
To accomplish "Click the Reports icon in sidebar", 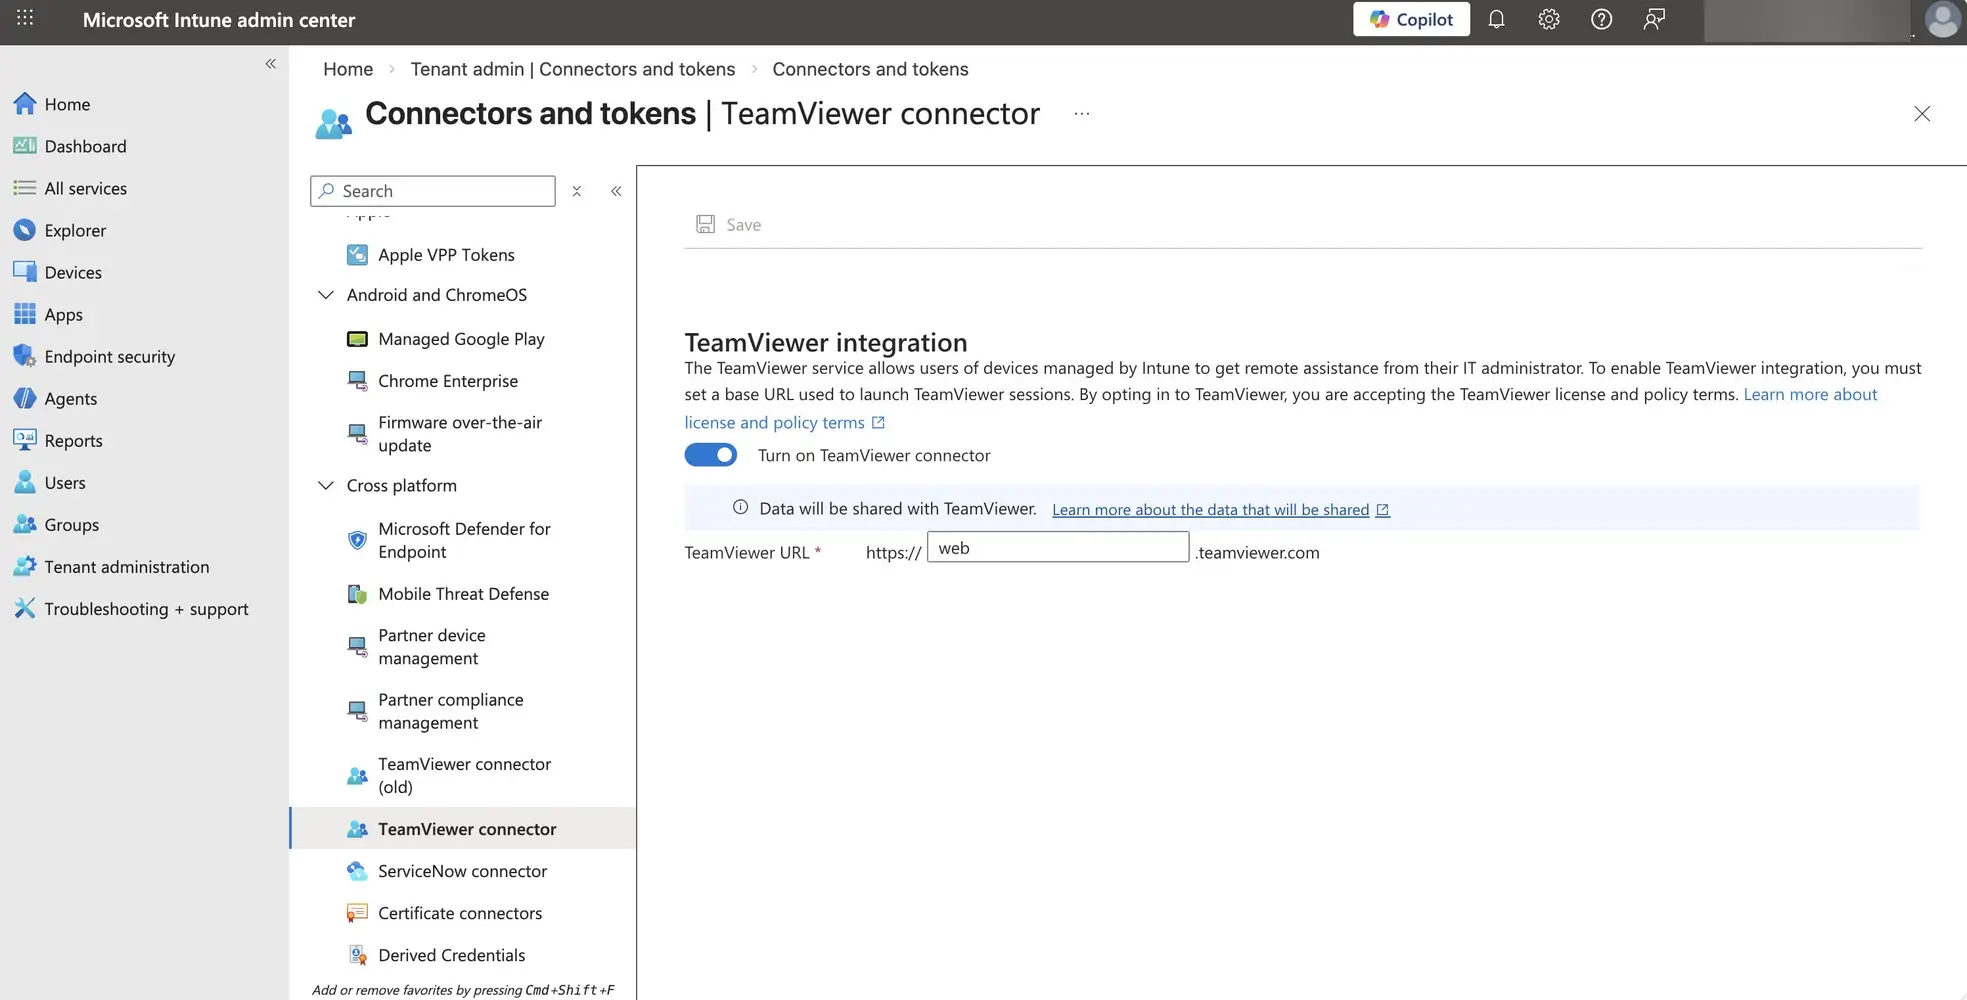I will 24,440.
